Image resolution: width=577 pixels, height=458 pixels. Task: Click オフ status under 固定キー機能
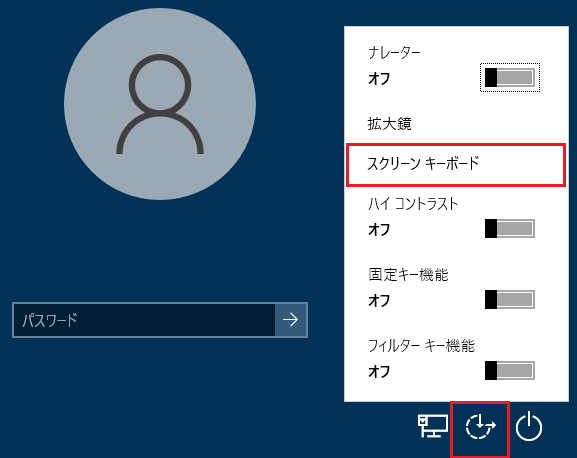tap(379, 301)
